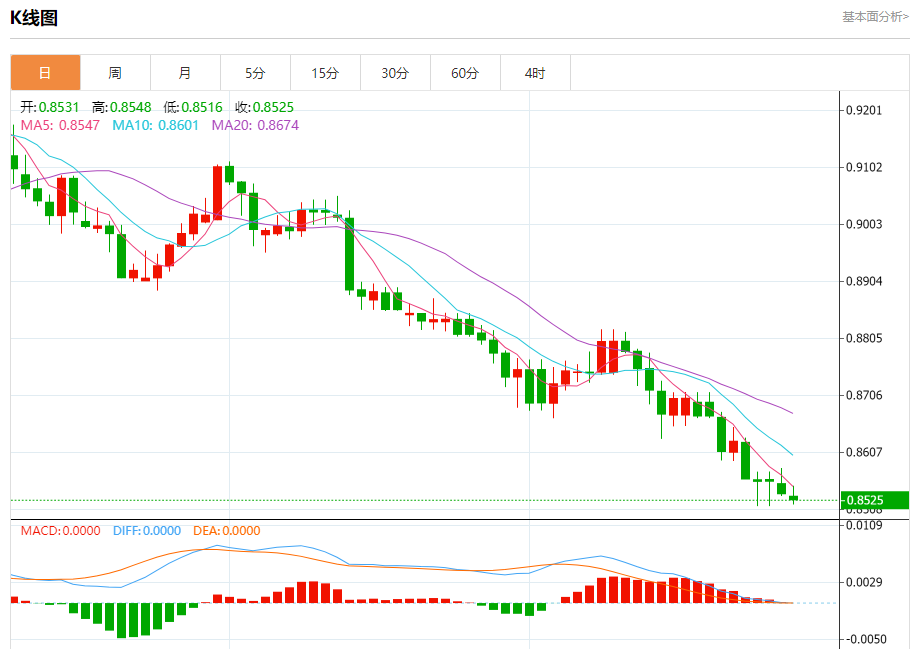Click the 0.9102 price axis label
This screenshot has height=649, width=916.
864,168
